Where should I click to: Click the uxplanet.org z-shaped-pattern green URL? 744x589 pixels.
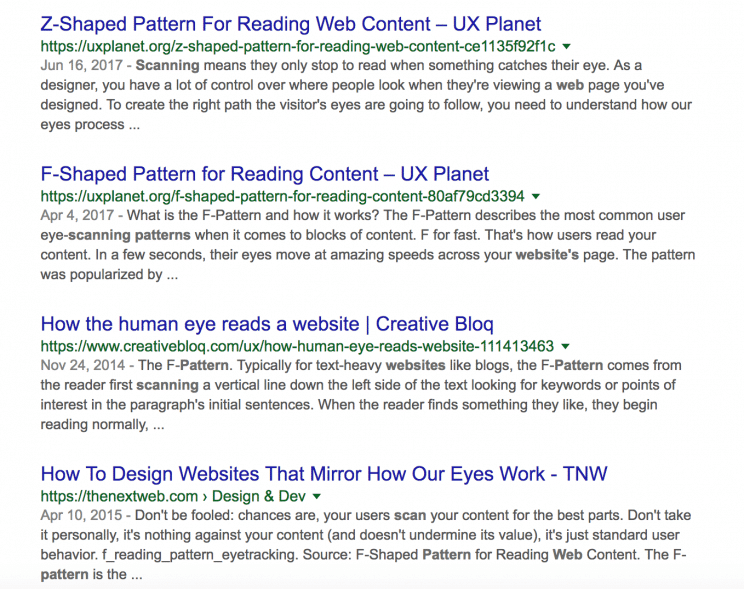(298, 47)
